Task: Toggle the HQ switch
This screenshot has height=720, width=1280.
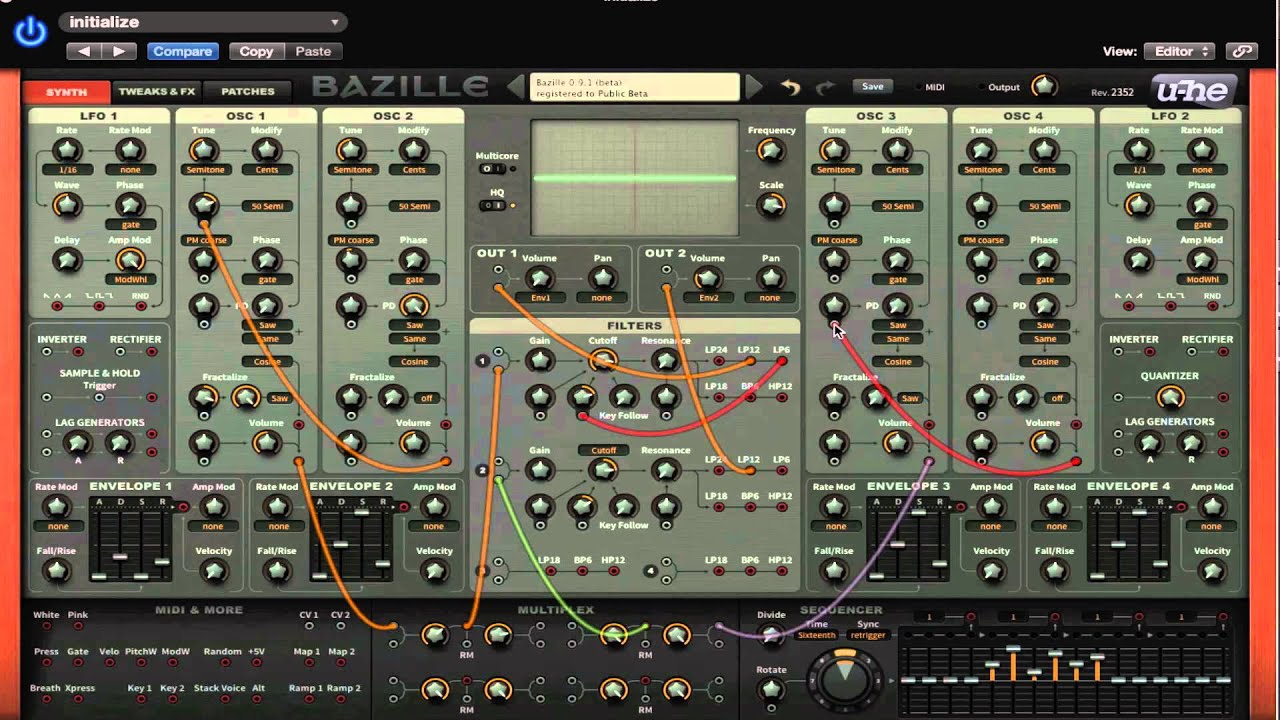Action: [x=494, y=205]
